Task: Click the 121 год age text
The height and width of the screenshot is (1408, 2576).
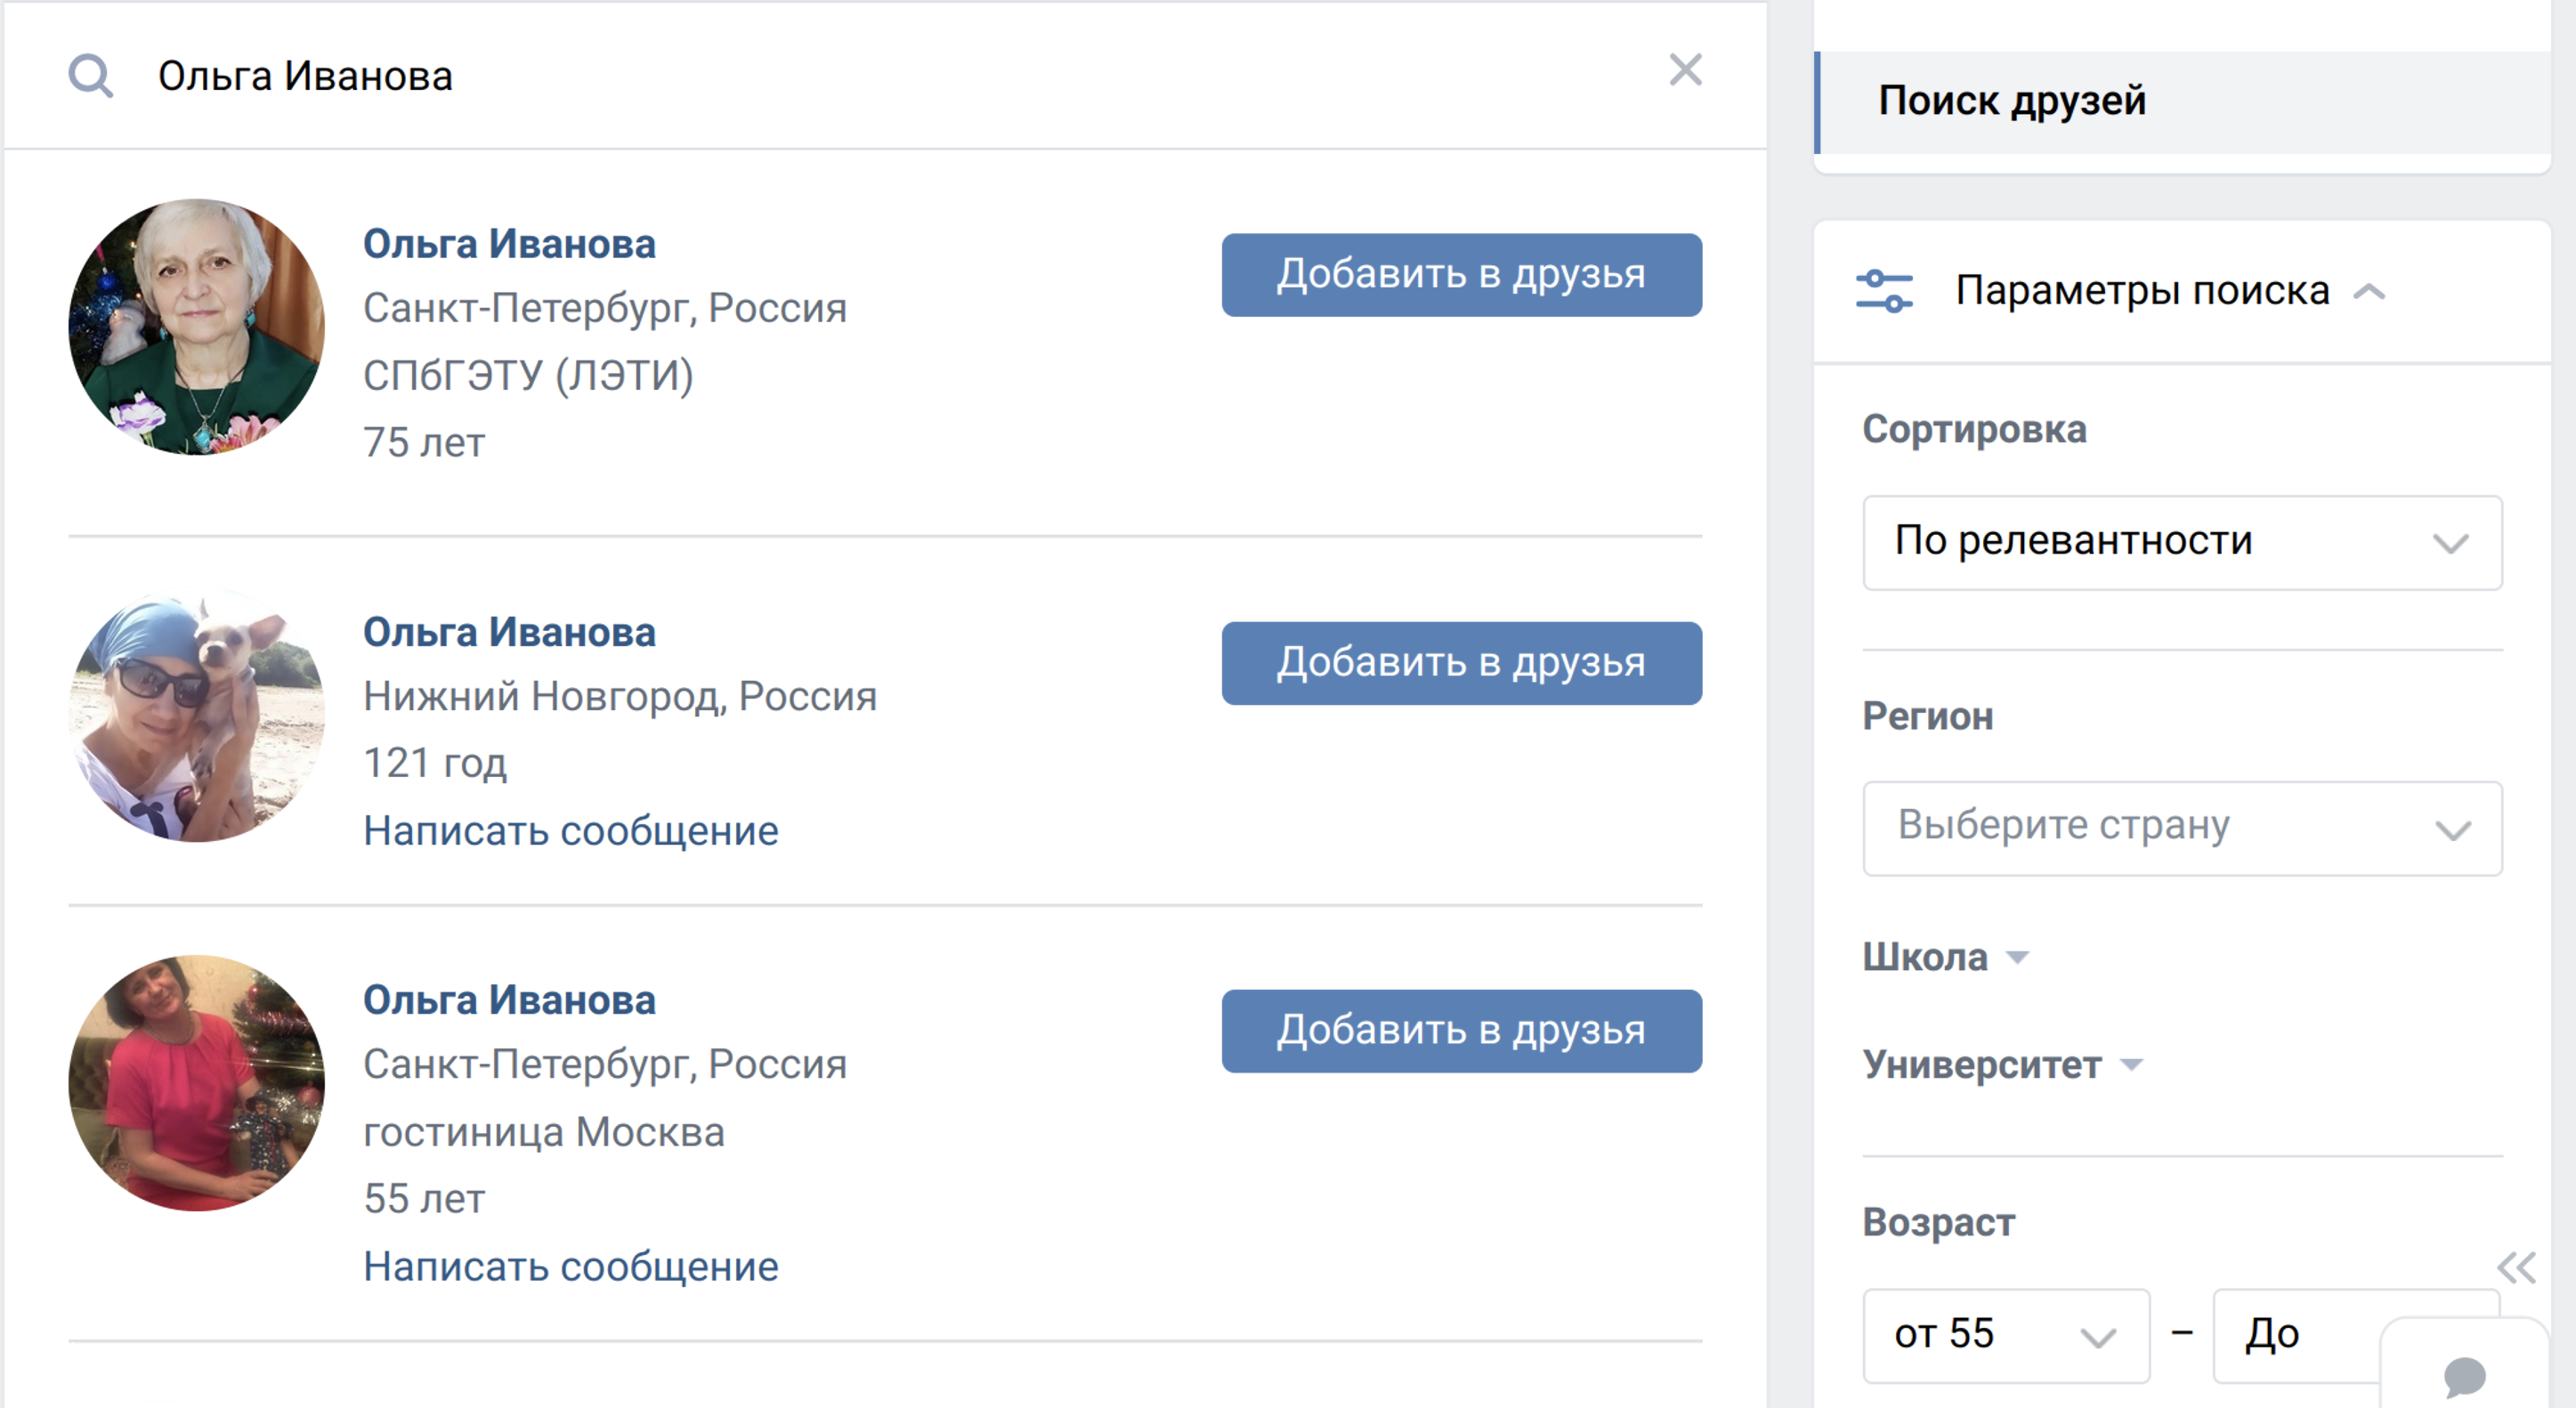Action: [435, 763]
